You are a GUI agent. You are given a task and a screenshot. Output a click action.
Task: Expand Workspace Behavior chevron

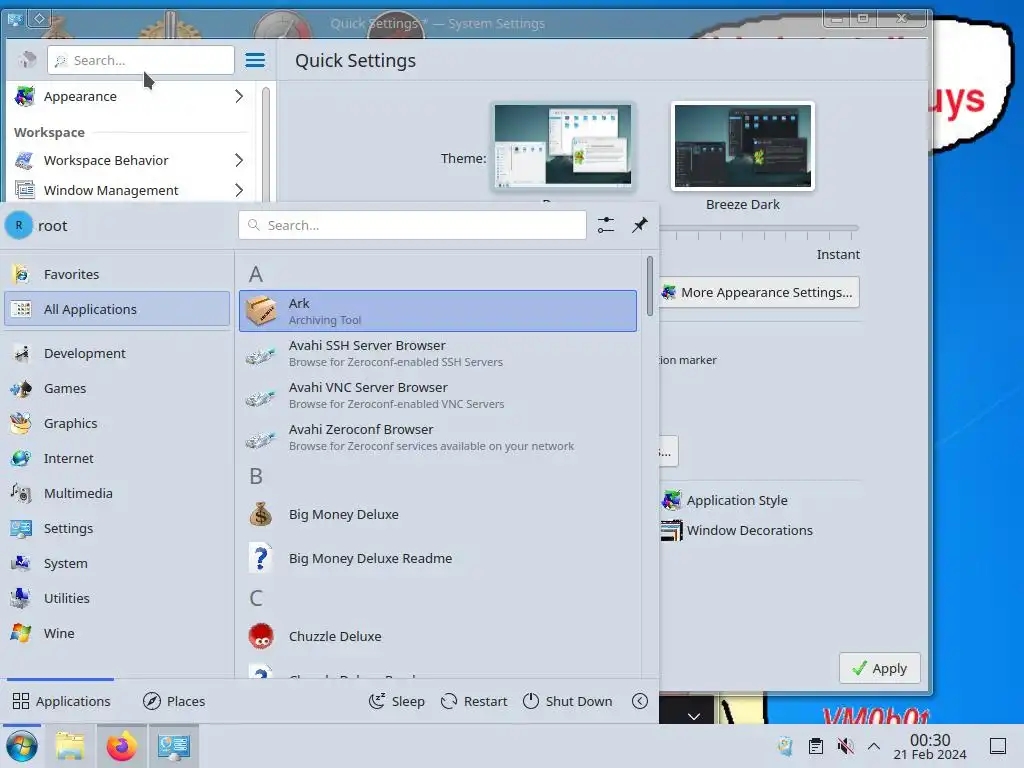(239, 160)
